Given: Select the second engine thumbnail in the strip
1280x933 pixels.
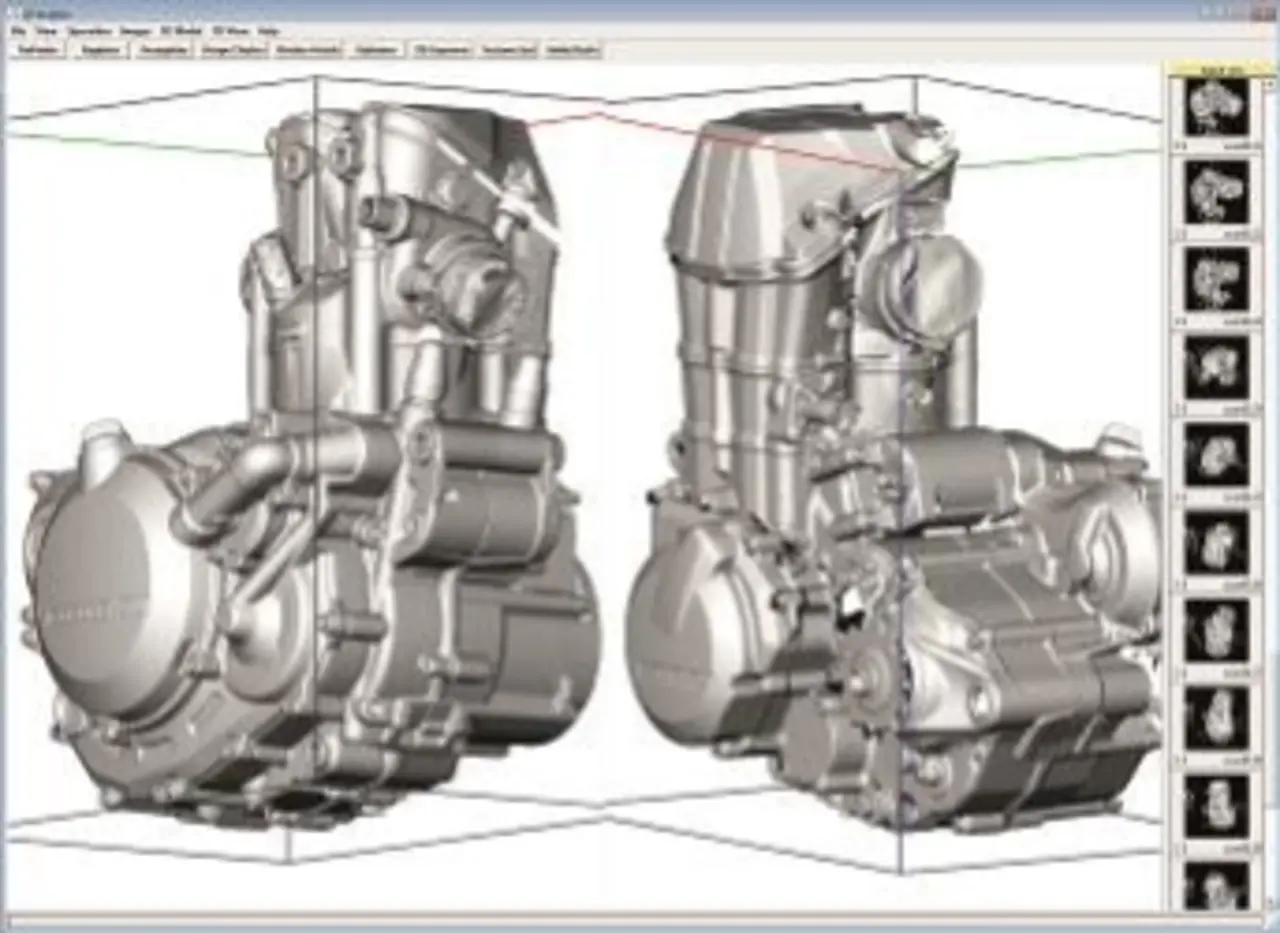Looking at the screenshot, I should pyautogui.click(x=1217, y=191).
